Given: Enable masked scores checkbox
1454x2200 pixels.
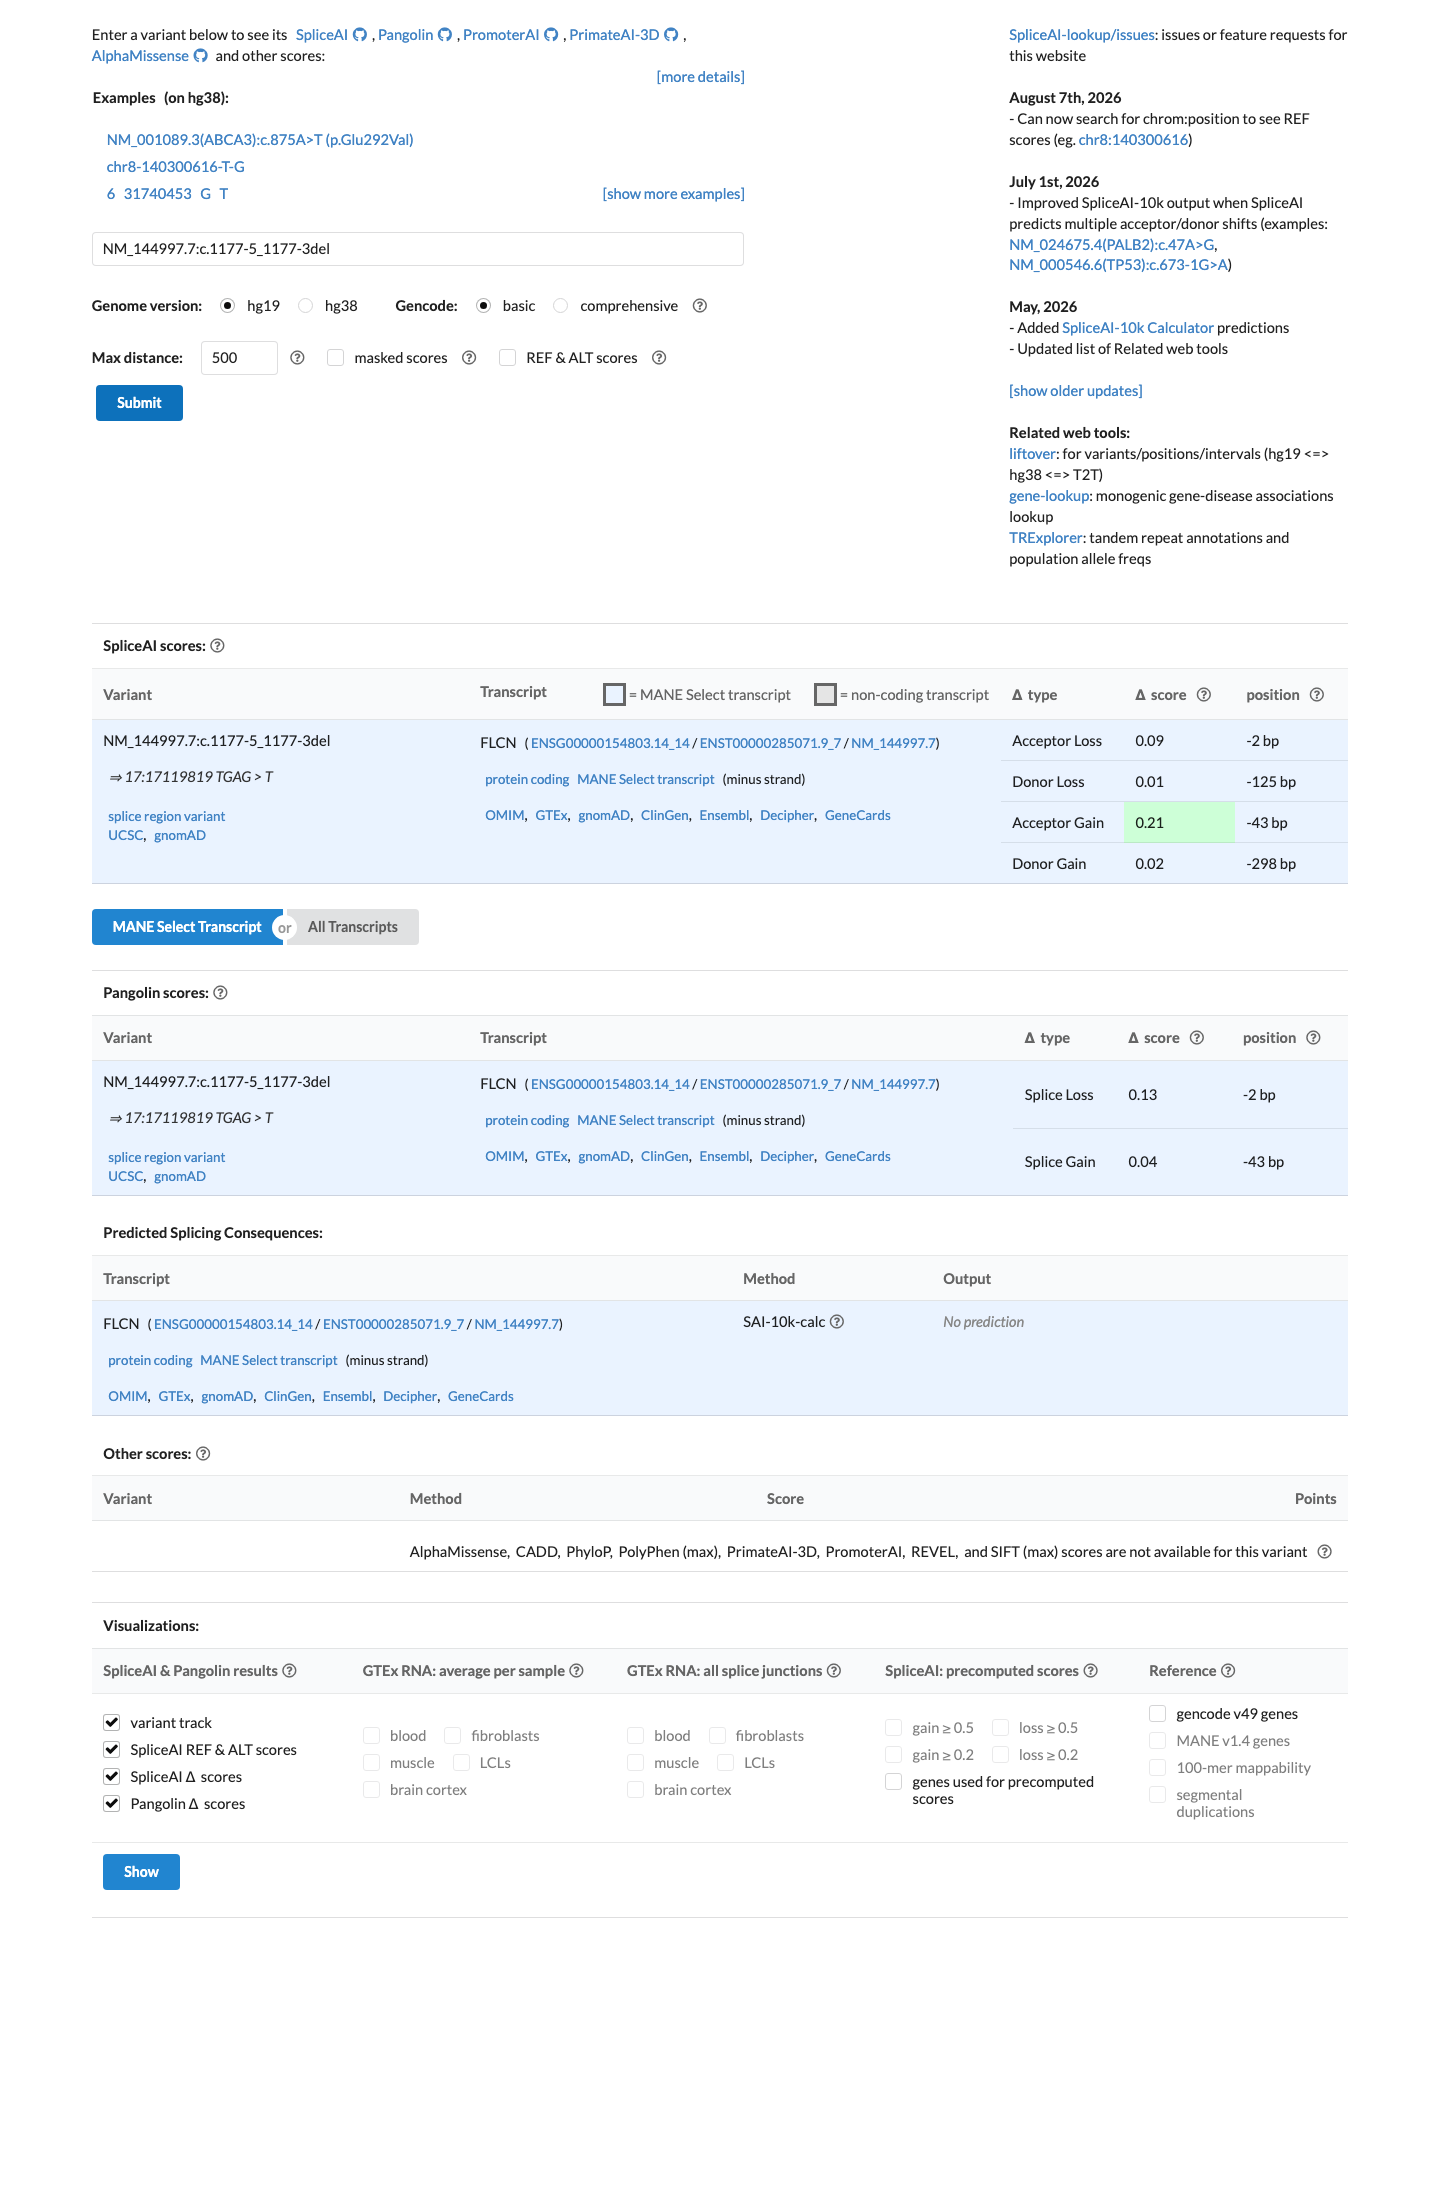Looking at the screenshot, I should (336, 358).
